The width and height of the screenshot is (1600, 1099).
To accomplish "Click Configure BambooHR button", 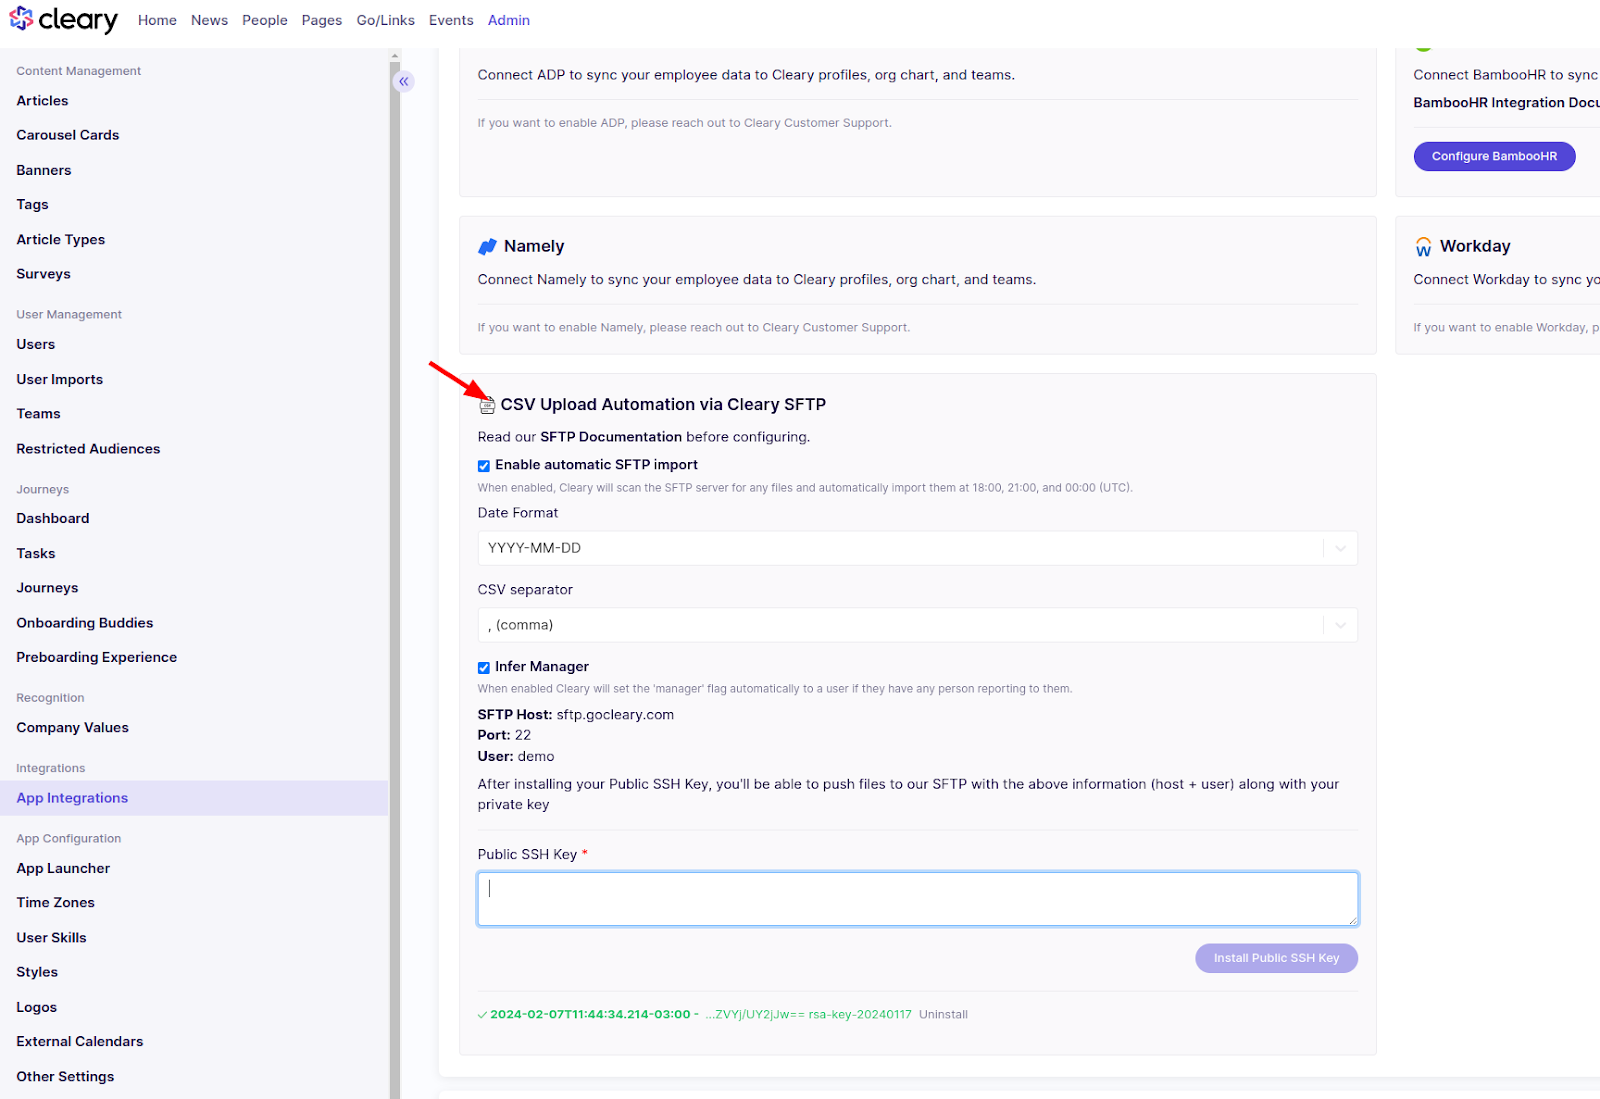I will pyautogui.click(x=1494, y=156).
